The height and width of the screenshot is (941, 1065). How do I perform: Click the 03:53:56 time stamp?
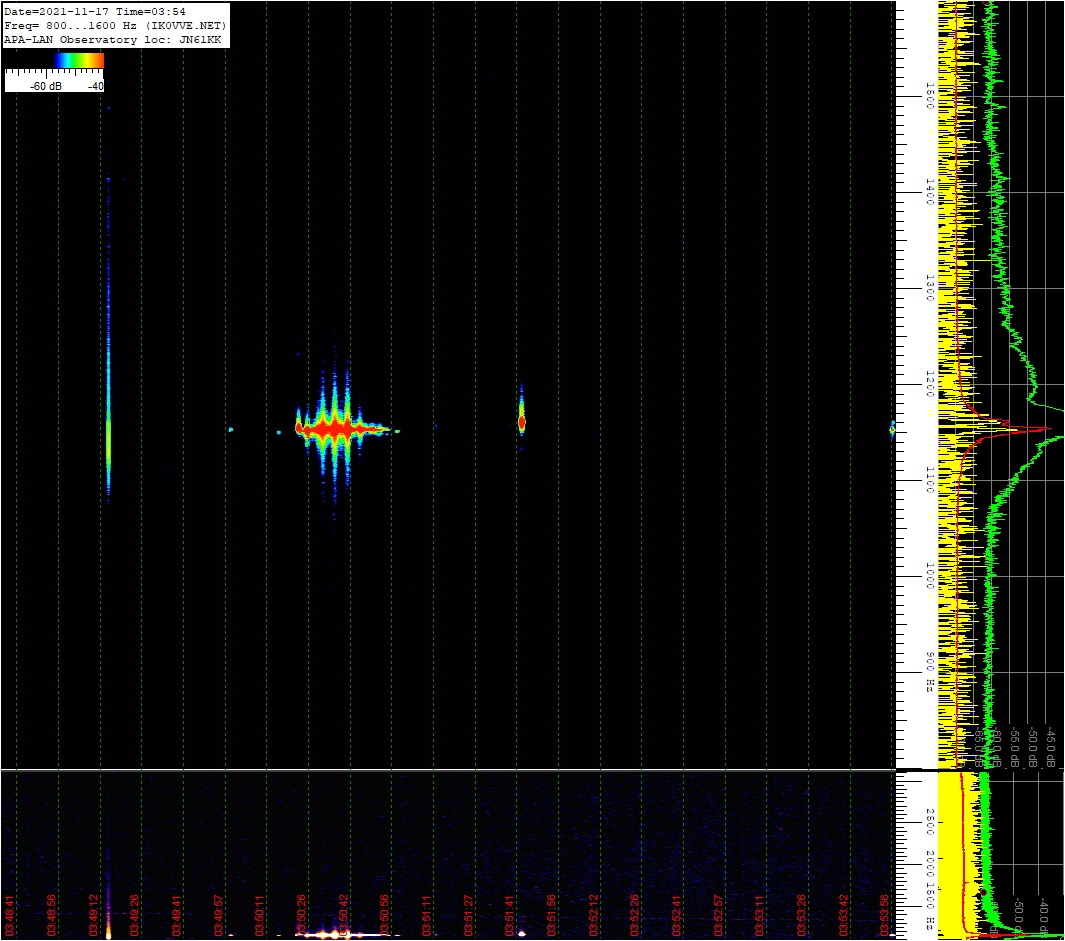click(884, 915)
